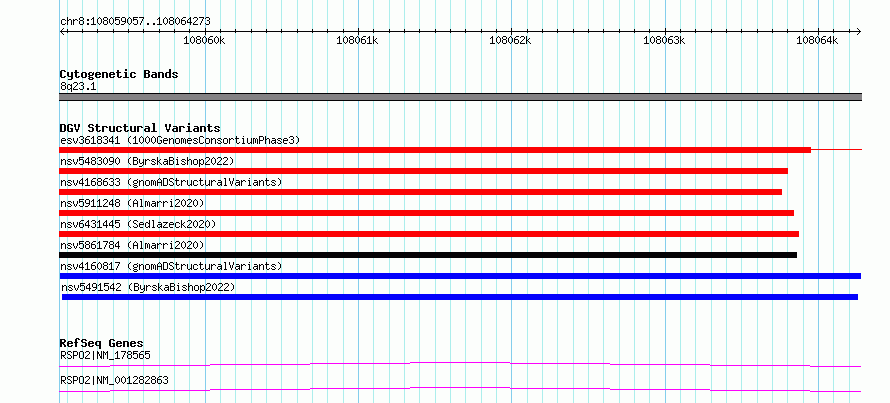Click the 108062k ruler tick label
This screenshot has width=890, height=403.
(x=510, y=41)
